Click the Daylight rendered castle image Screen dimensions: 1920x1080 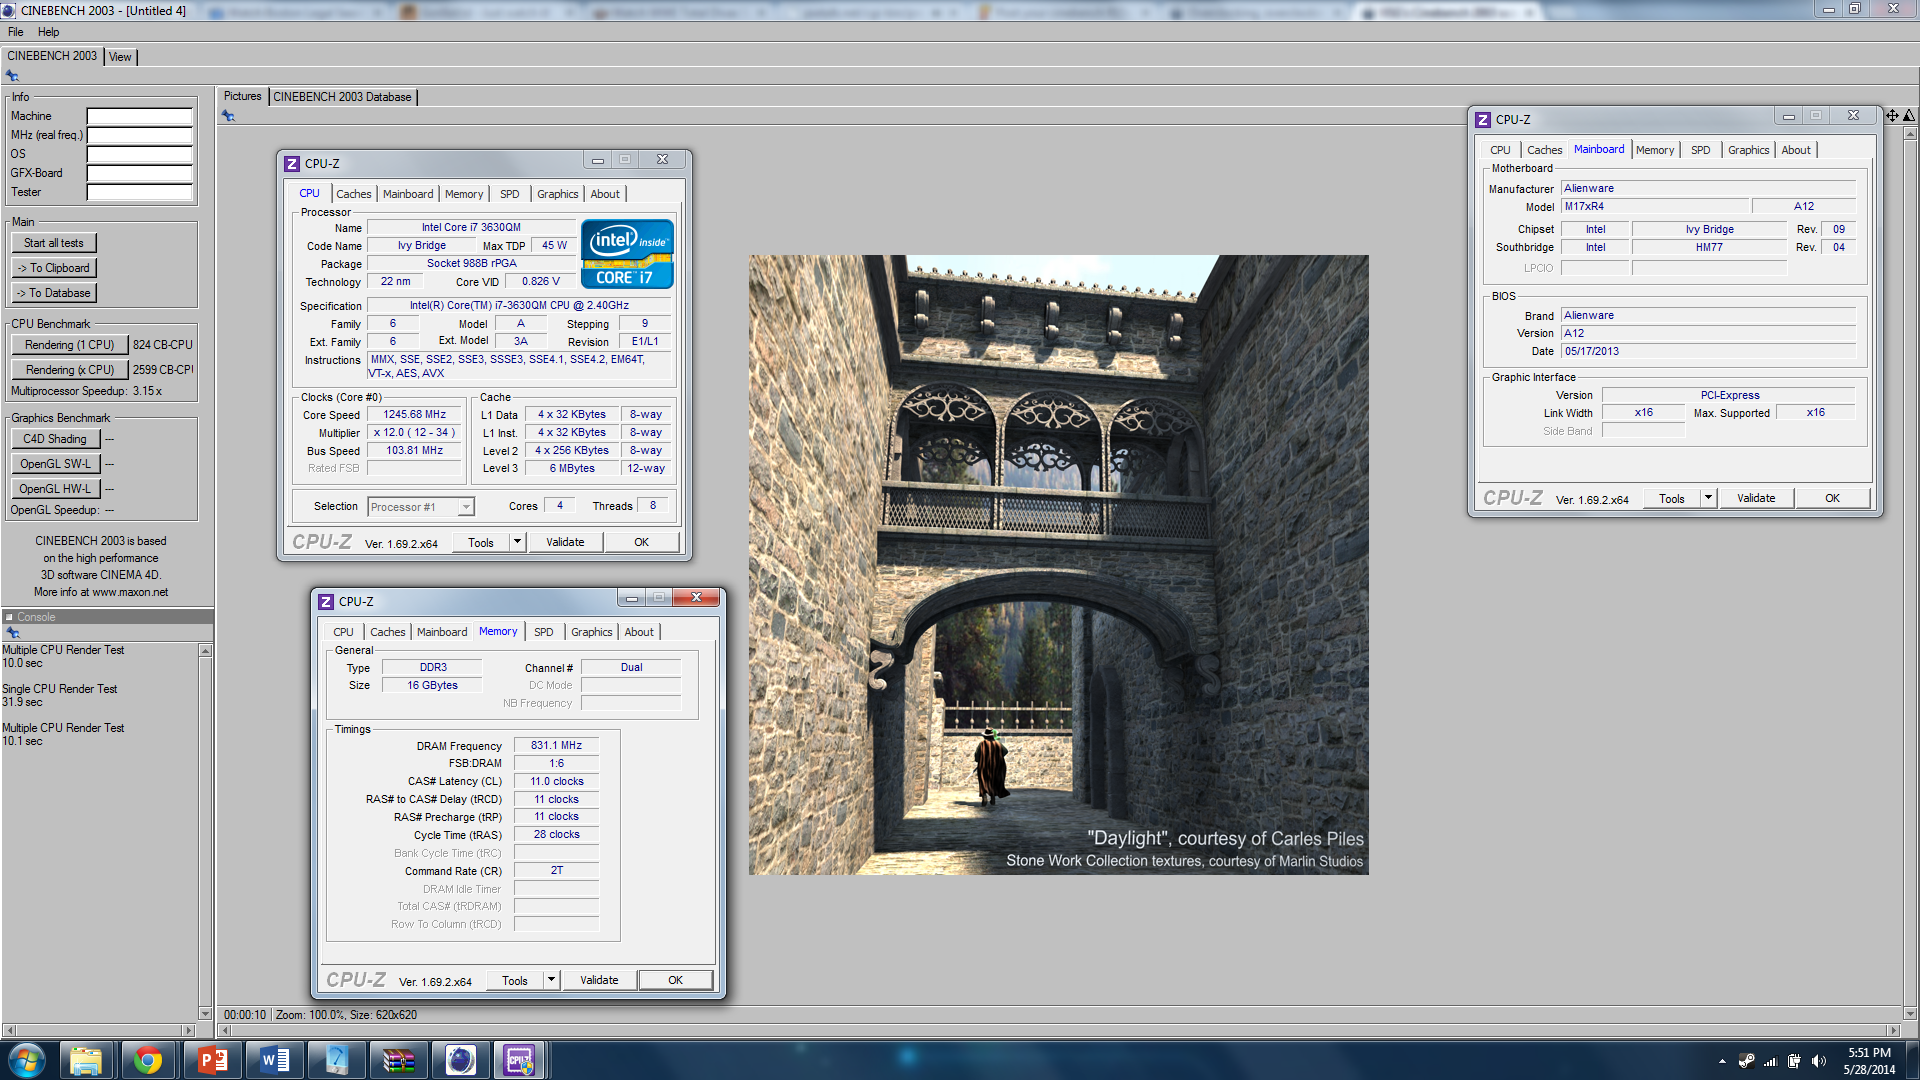click(1058, 565)
